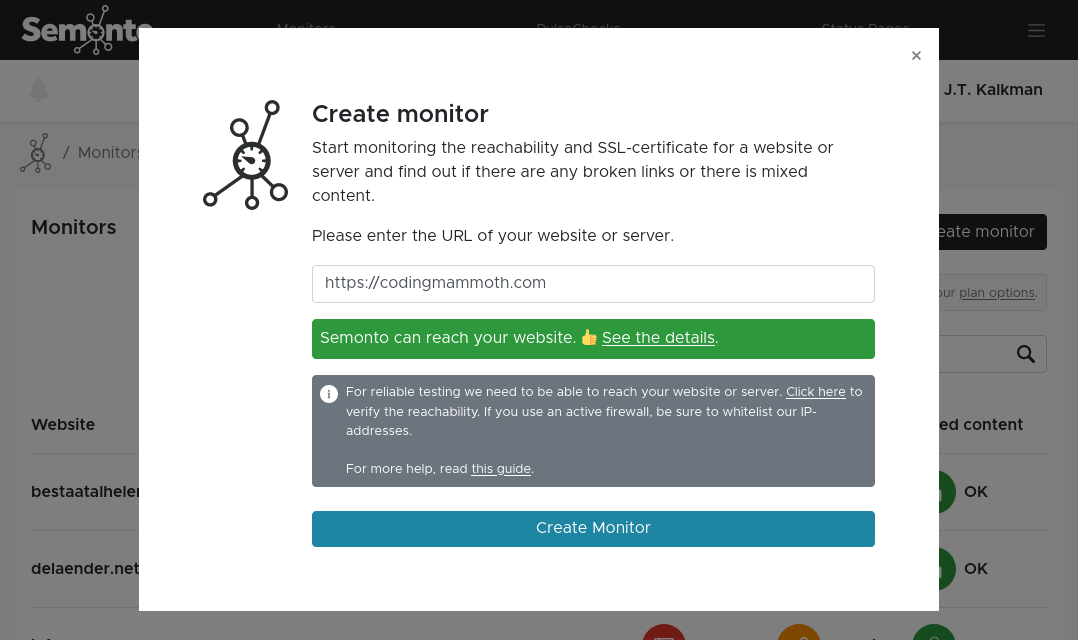Click the Semonto home icon in the breadcrumb
Screen dimensions: 1078x640
36,153
